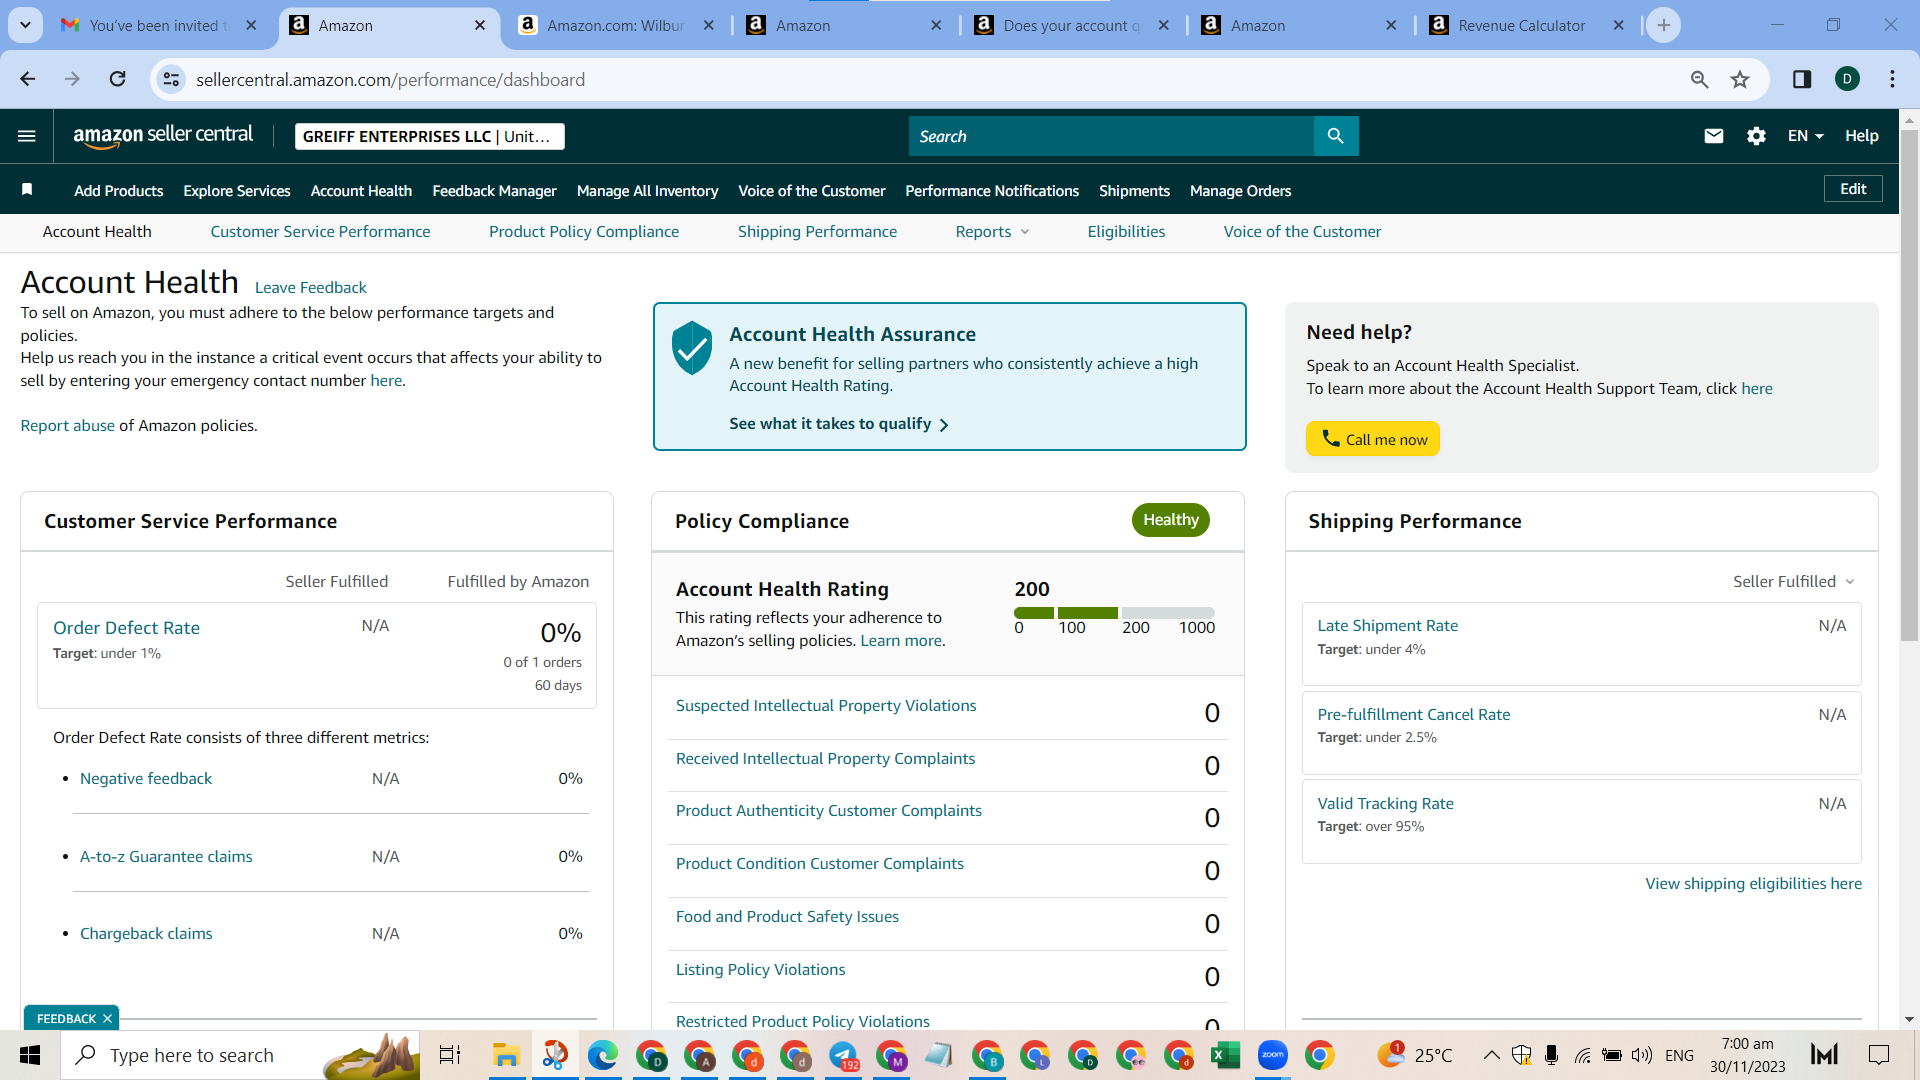The height and width of the screenshot is (1080, 1920).
Task: Open the Order Defect Rate link
Action: (126, 628)
